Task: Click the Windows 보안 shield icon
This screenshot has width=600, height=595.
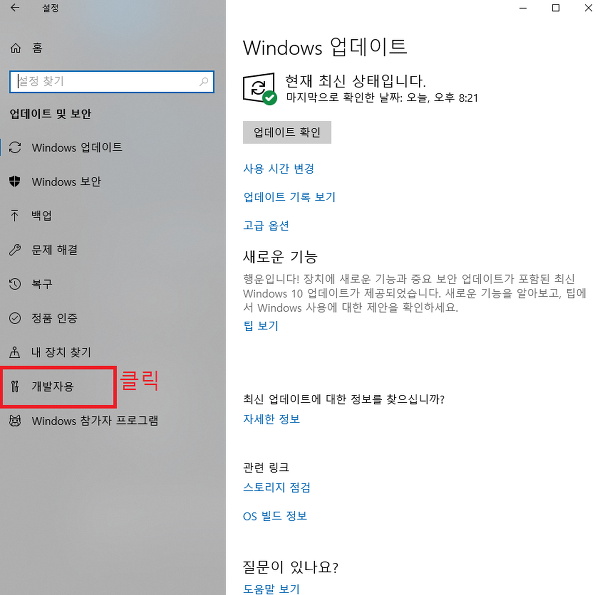Action: click(15, 181)
